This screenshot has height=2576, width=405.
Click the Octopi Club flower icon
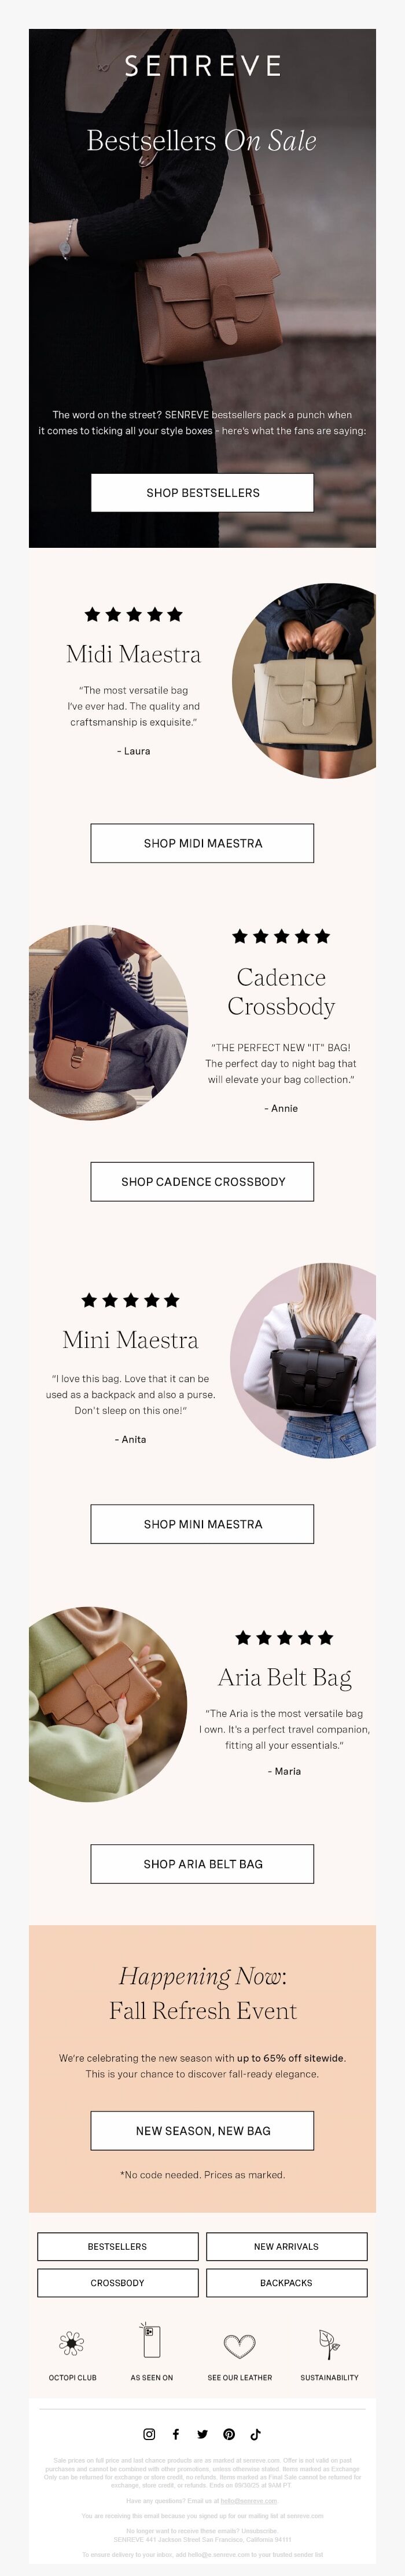pyautogui.click(x=72, y=2343)
